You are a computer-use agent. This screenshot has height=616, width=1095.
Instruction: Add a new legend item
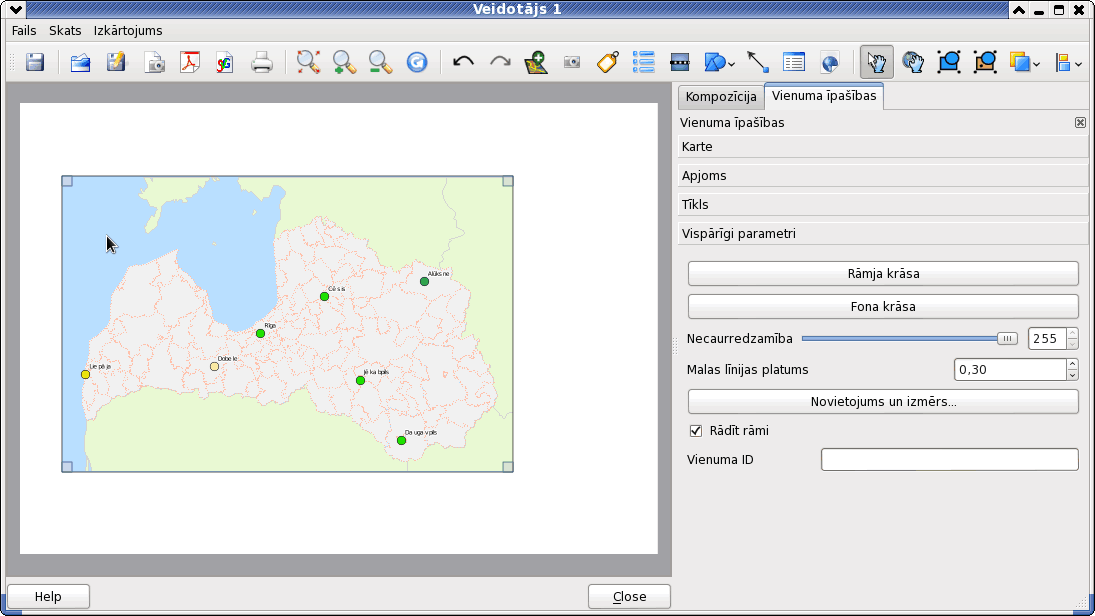coord(643,62)
